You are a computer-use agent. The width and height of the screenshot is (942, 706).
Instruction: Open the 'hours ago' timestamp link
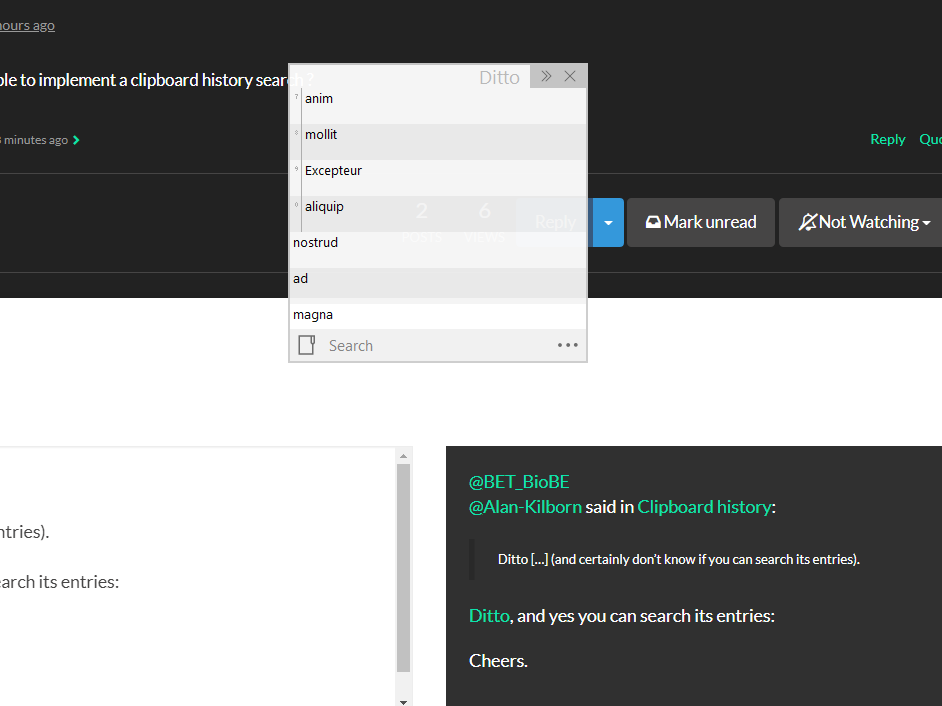[27, 25]
